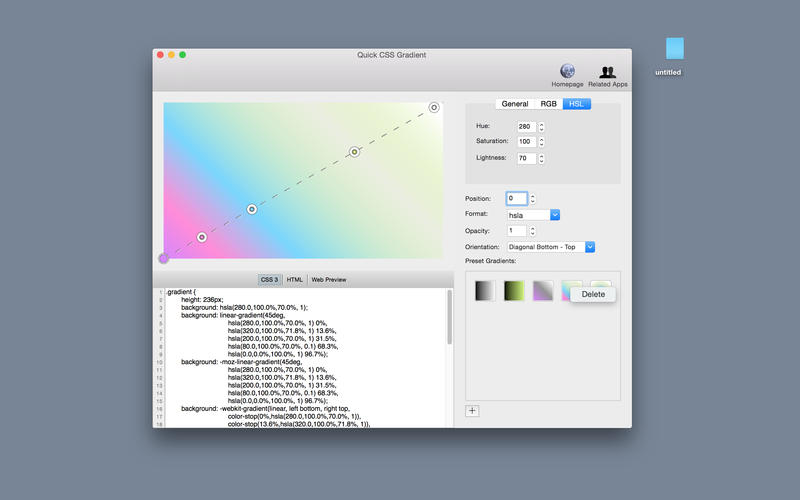This screenshot has width=800, height=500.
Task: Add a new preset gradient with plus button
Action: tap(472, 411)
